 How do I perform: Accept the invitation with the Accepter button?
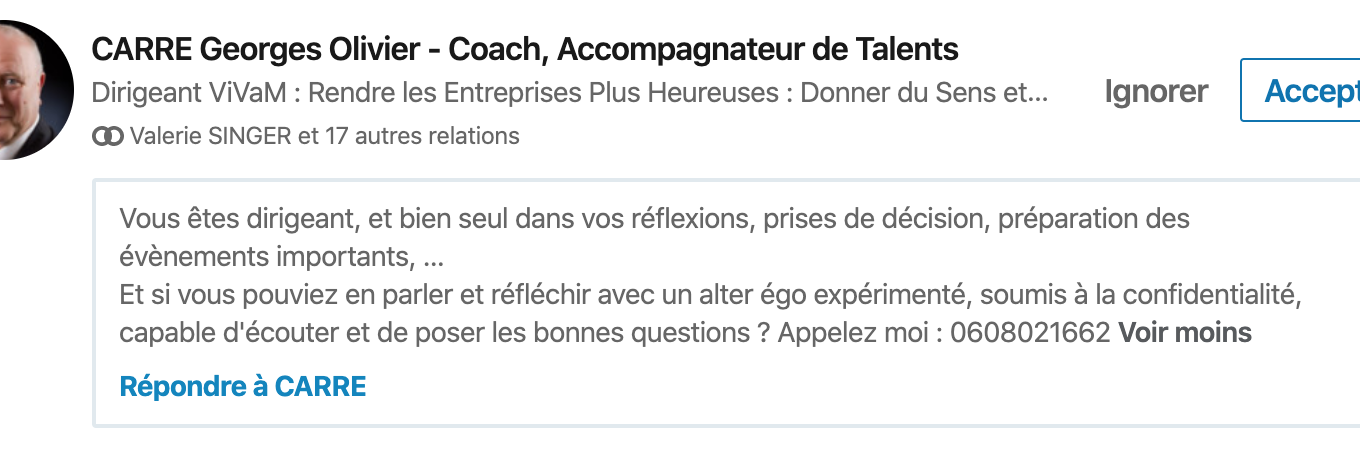click(x=1301, y=90)
